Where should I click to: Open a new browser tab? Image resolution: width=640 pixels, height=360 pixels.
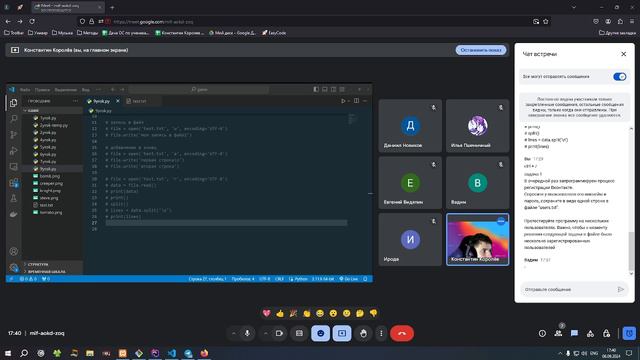112,7
